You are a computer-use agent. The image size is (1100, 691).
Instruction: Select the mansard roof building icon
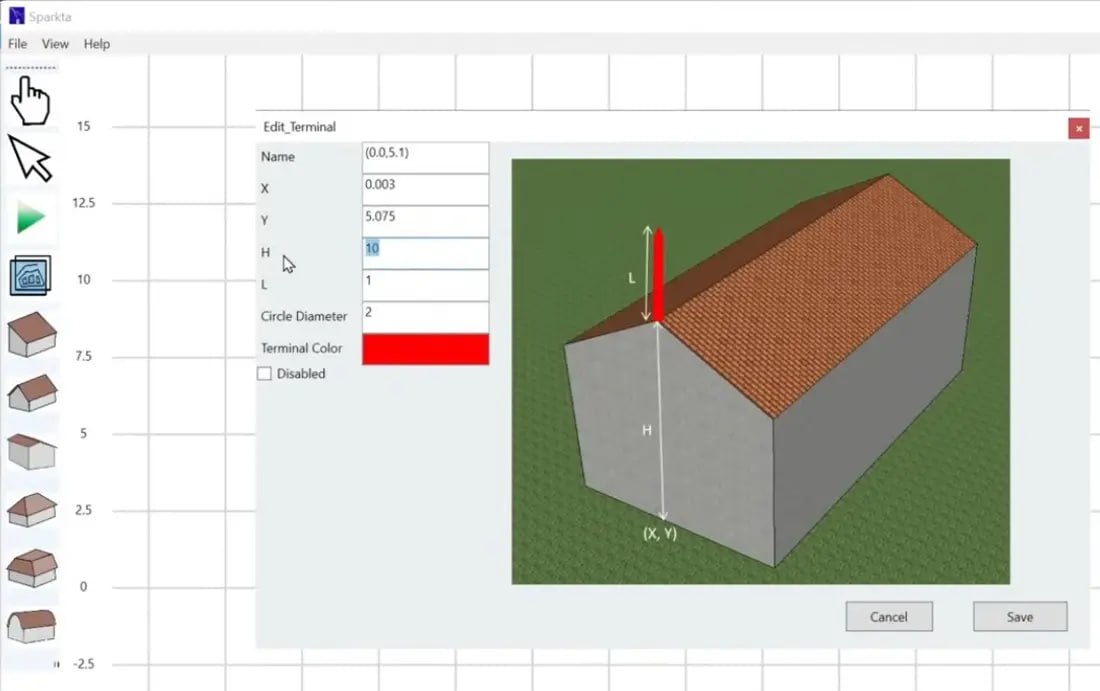[x=32, y=568]
